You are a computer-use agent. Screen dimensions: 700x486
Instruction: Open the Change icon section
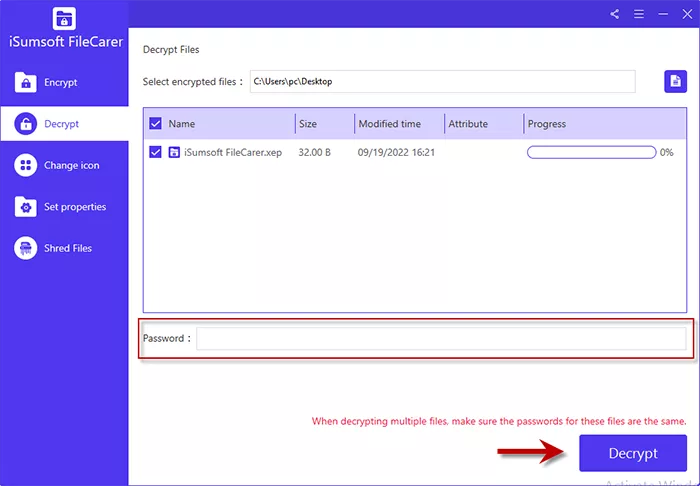click(64, 165)
